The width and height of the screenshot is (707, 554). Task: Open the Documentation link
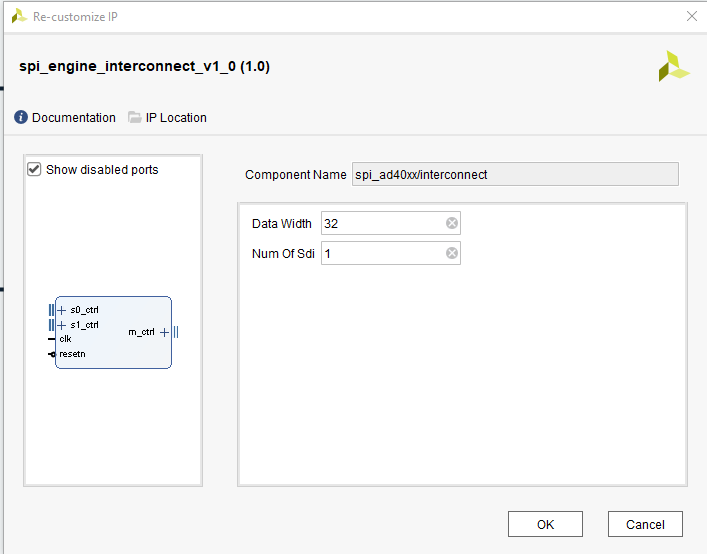[x=73, y=118]
